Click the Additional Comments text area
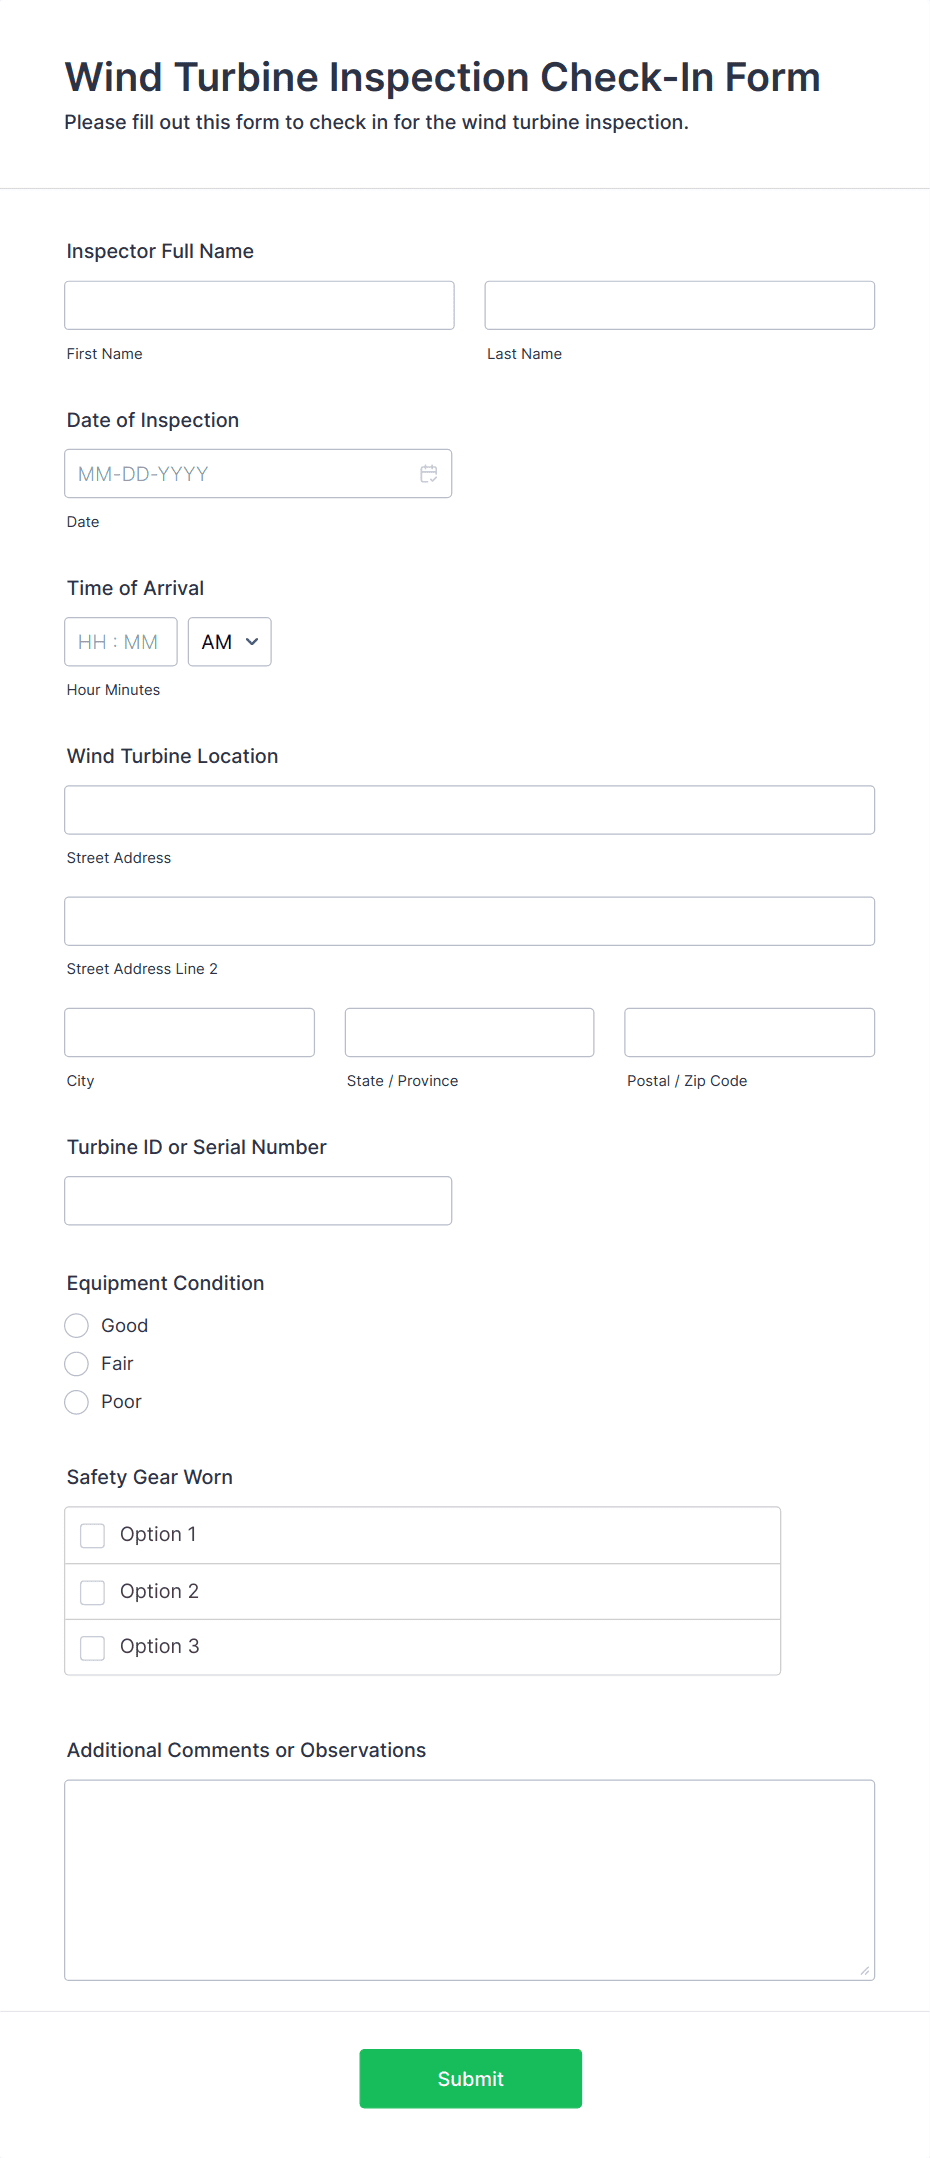 (x=469, y=1880)
